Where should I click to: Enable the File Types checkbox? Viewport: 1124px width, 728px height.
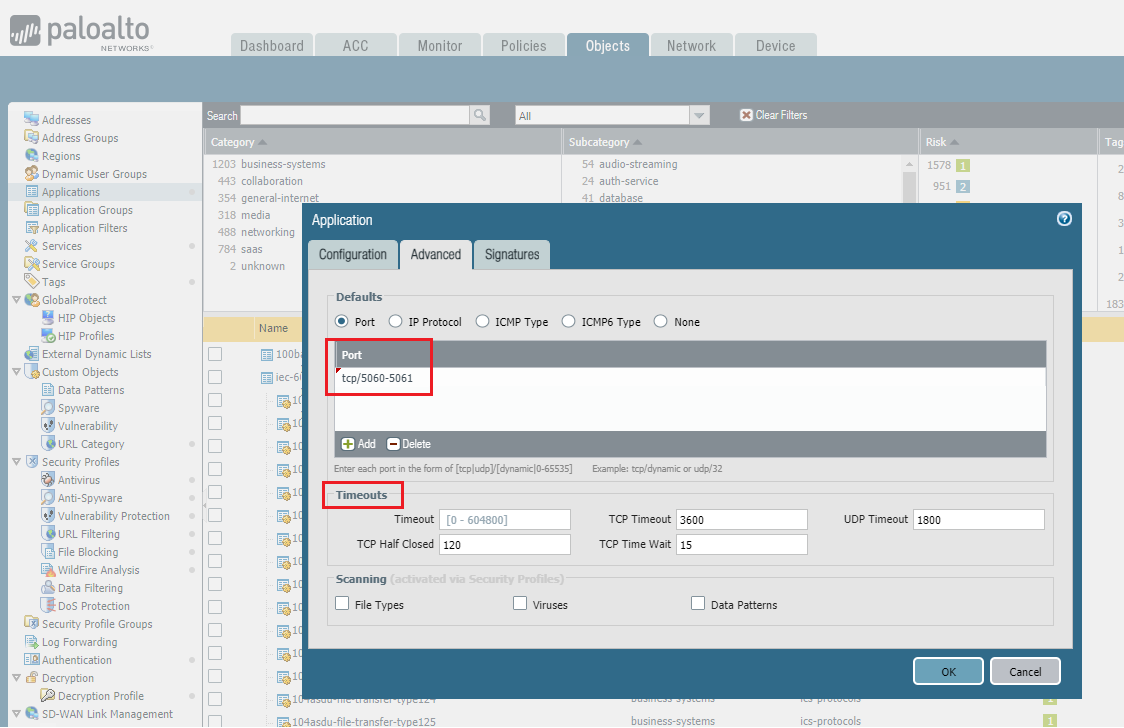343,603
